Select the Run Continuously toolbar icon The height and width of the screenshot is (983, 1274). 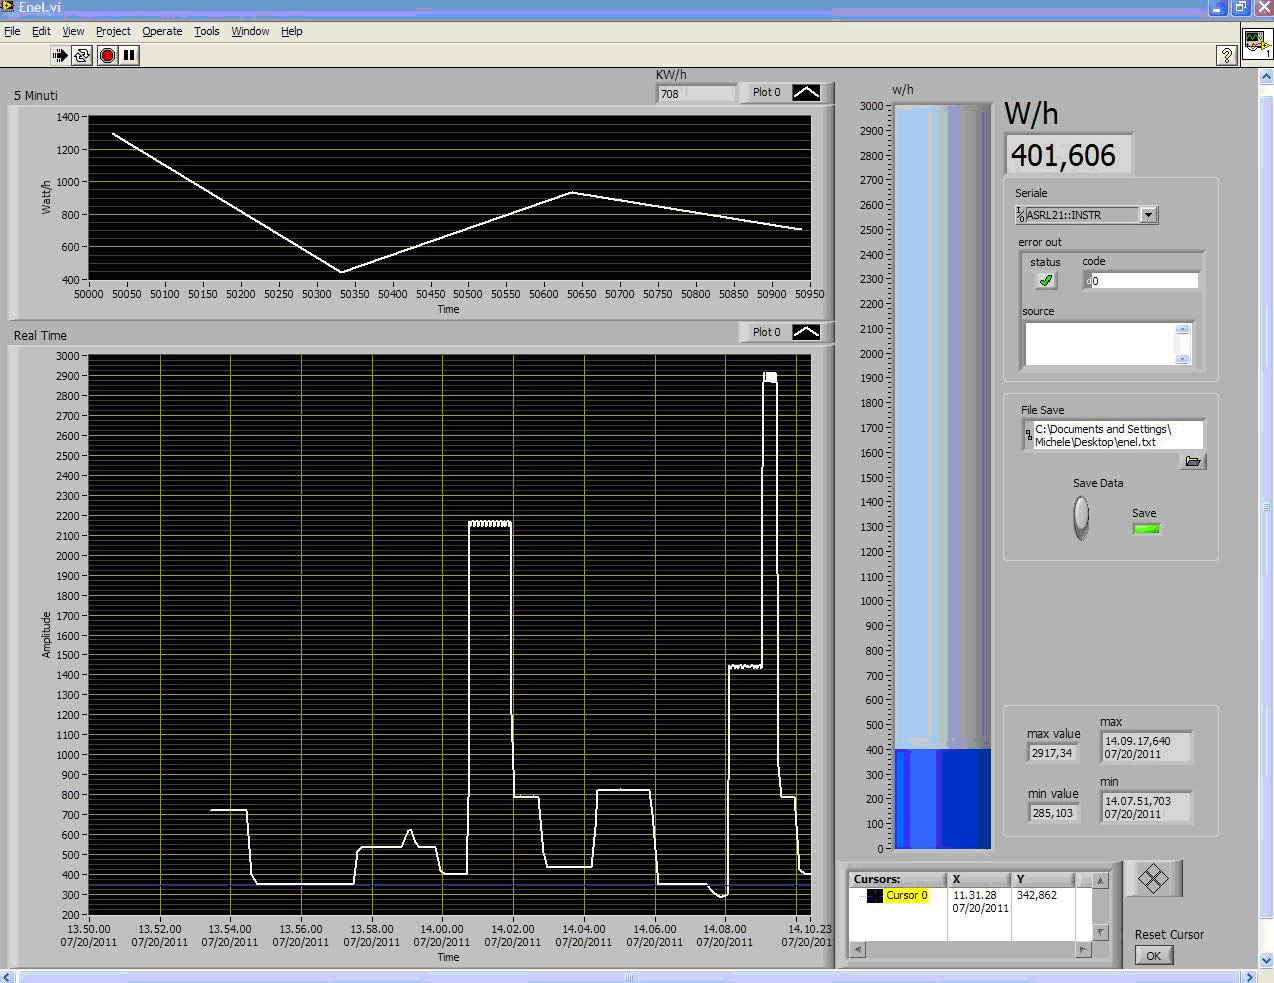click(x=82, y=55)
